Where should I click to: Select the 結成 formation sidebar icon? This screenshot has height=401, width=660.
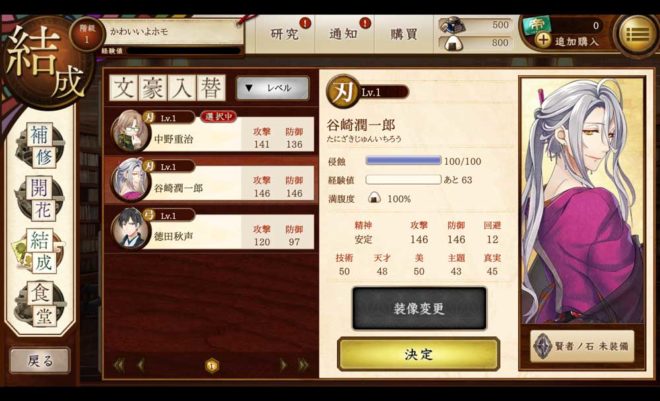pos(40,251)
